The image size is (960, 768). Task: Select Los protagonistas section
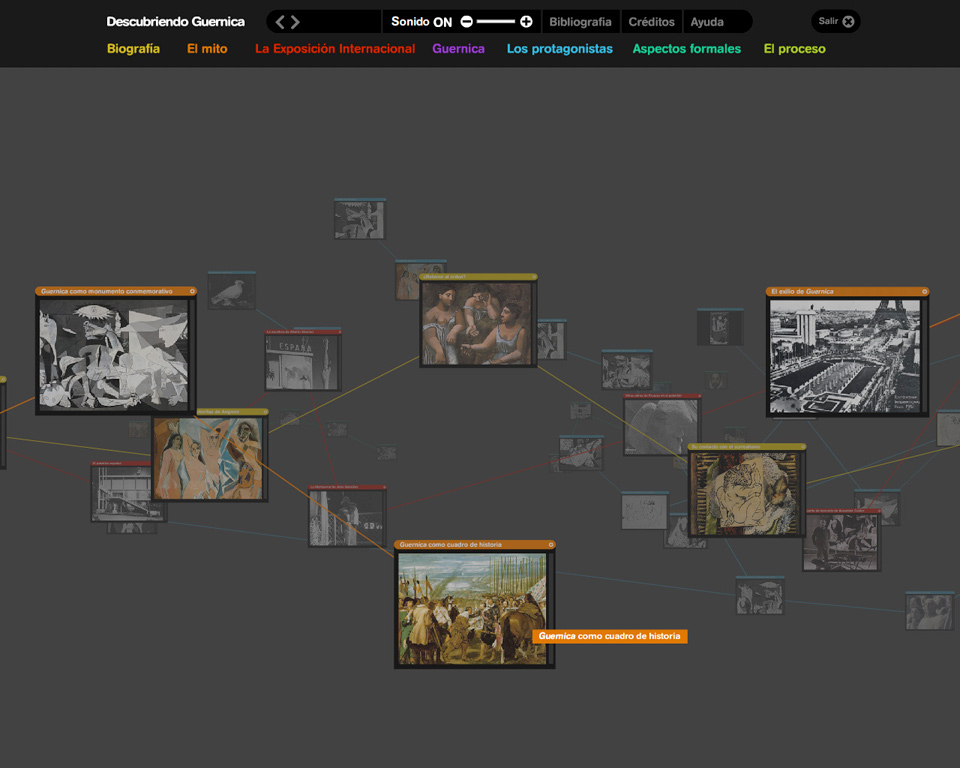[x=560, y=49]
